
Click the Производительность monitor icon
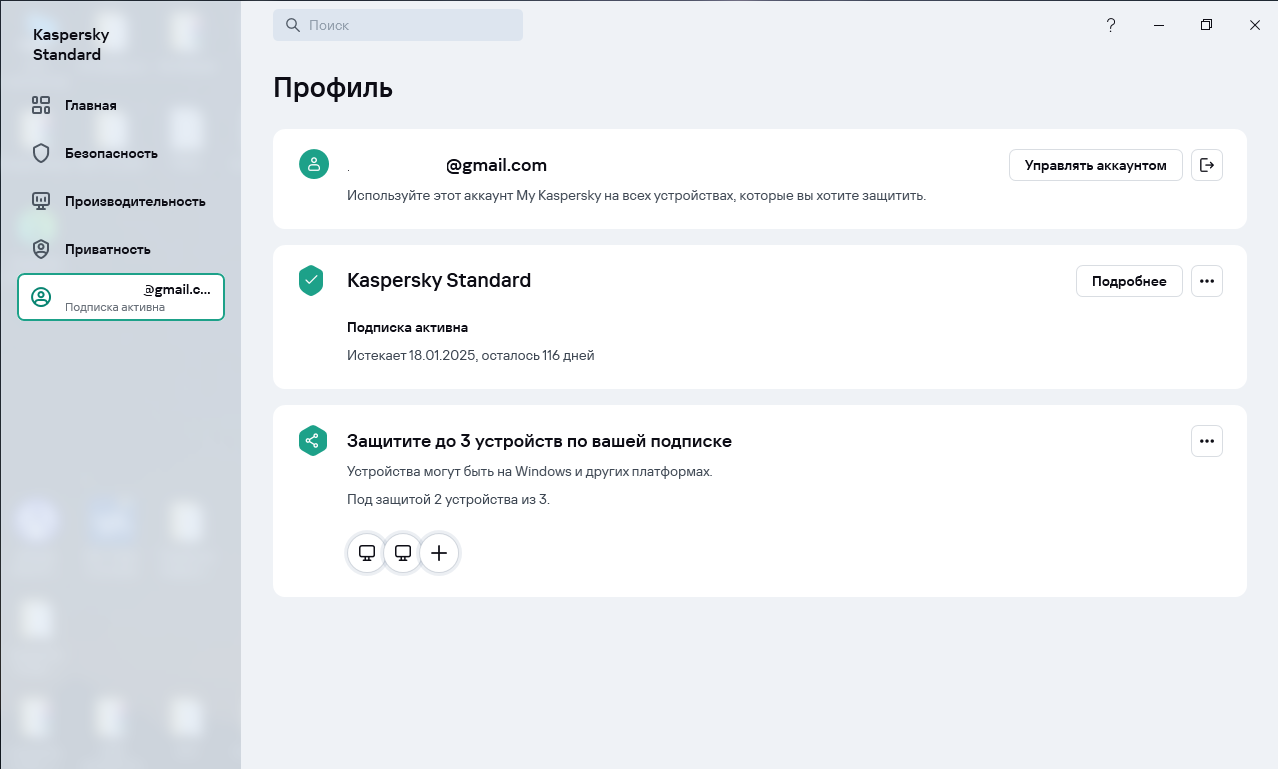41,201
